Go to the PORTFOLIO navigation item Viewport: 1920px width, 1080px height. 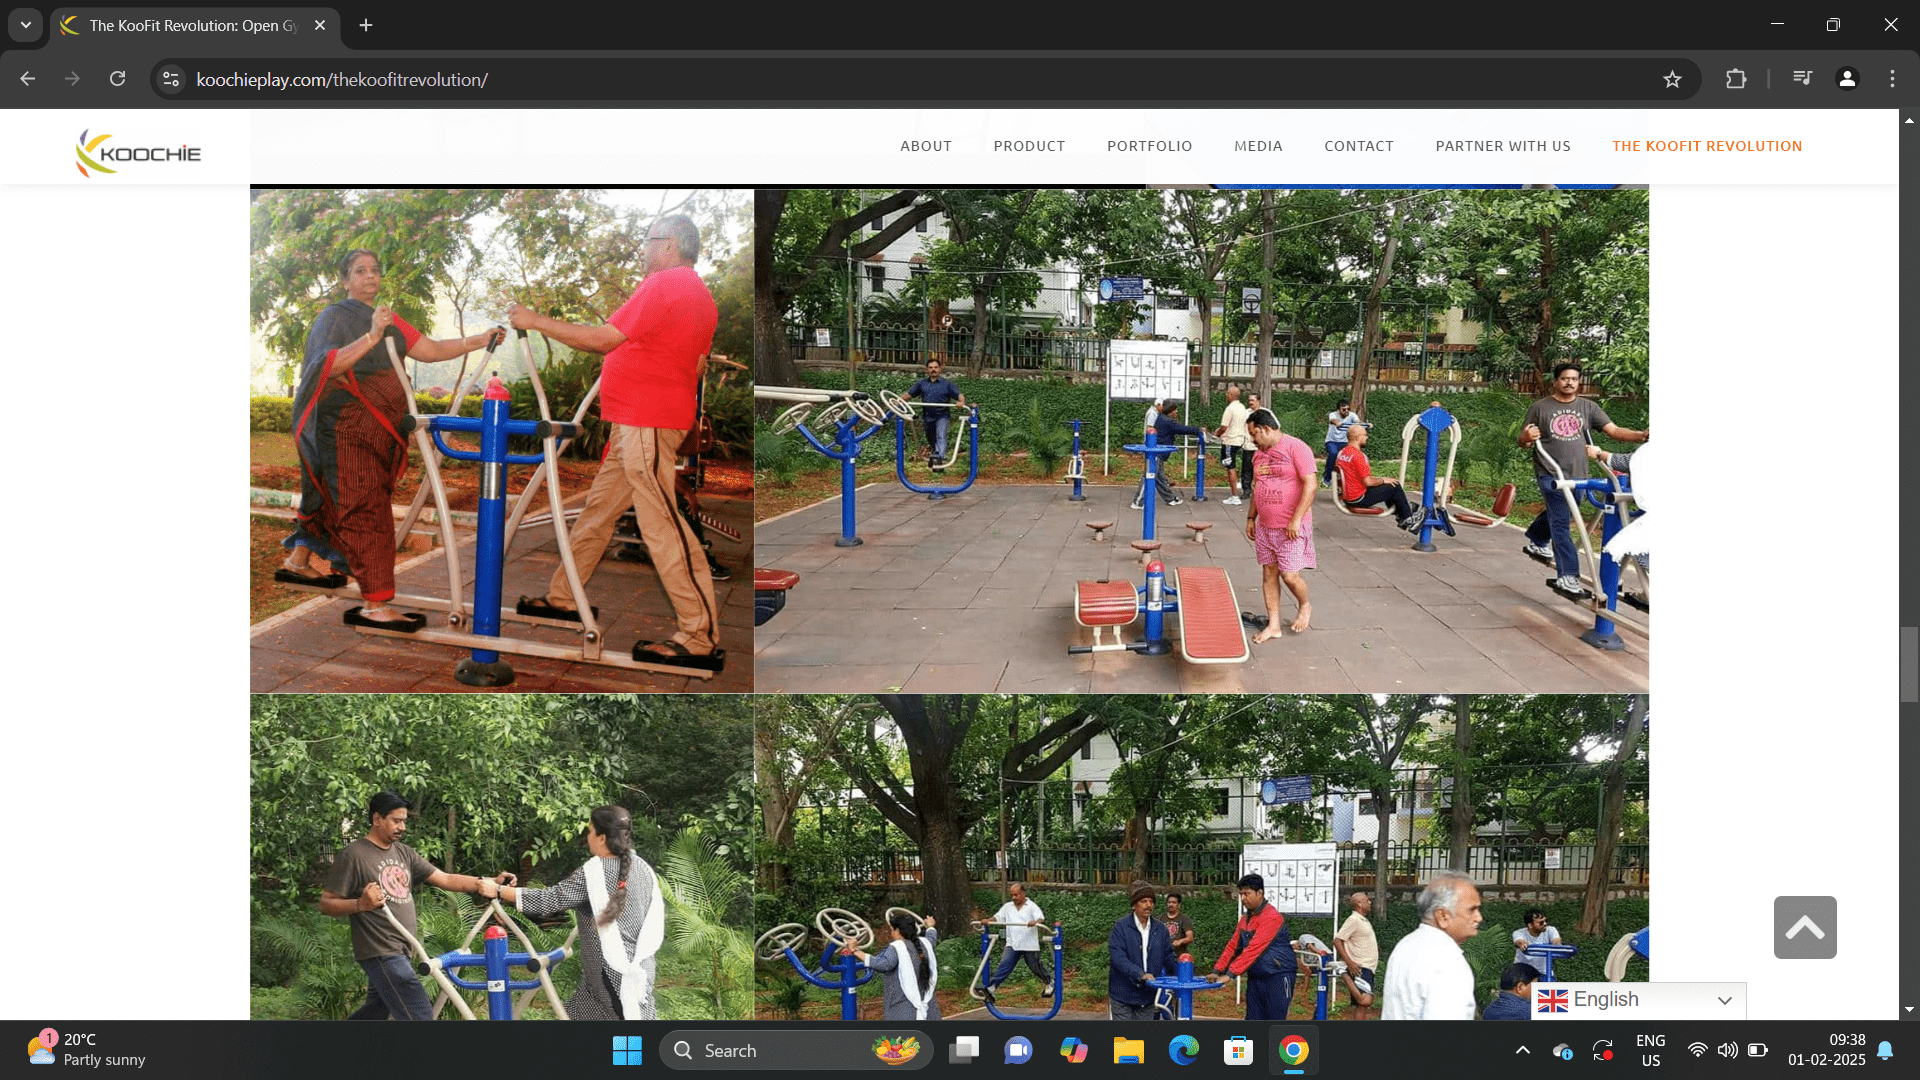click(x=1149, y=146)
